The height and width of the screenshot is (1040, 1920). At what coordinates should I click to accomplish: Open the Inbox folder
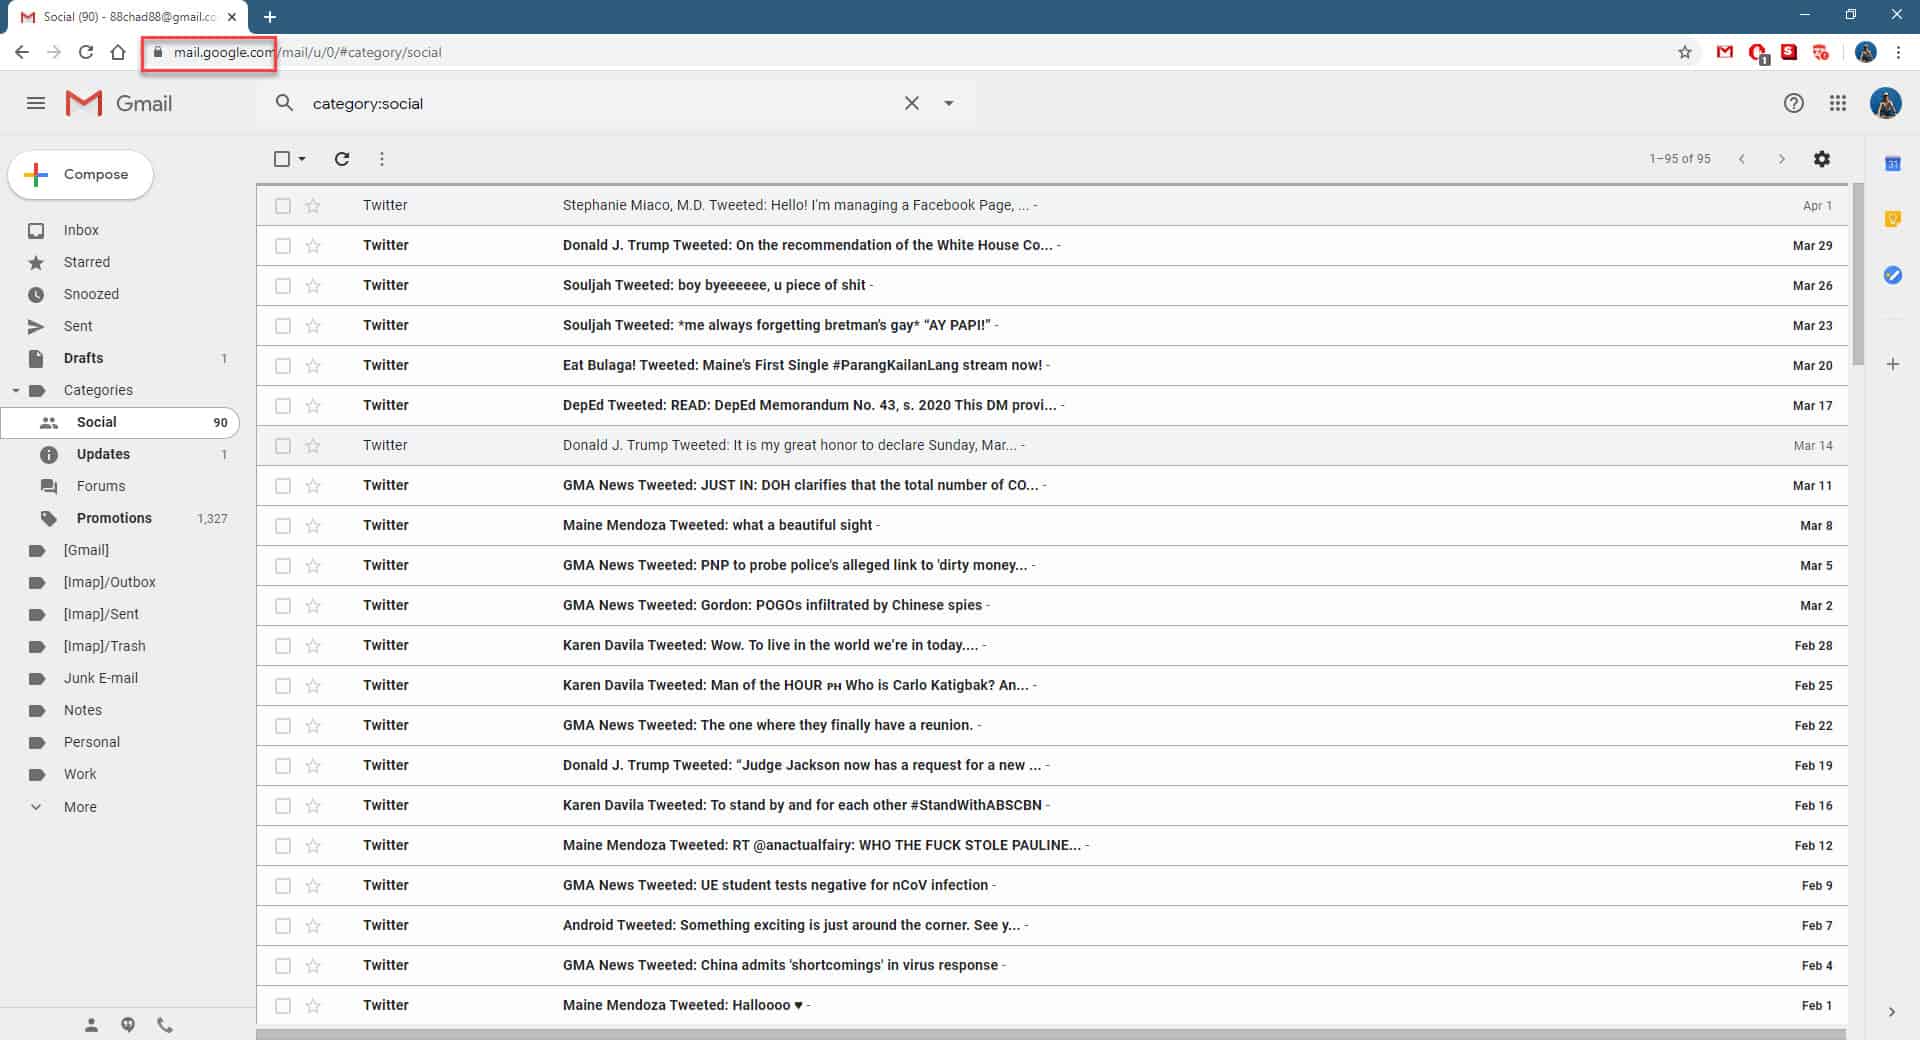pos(81,230)
